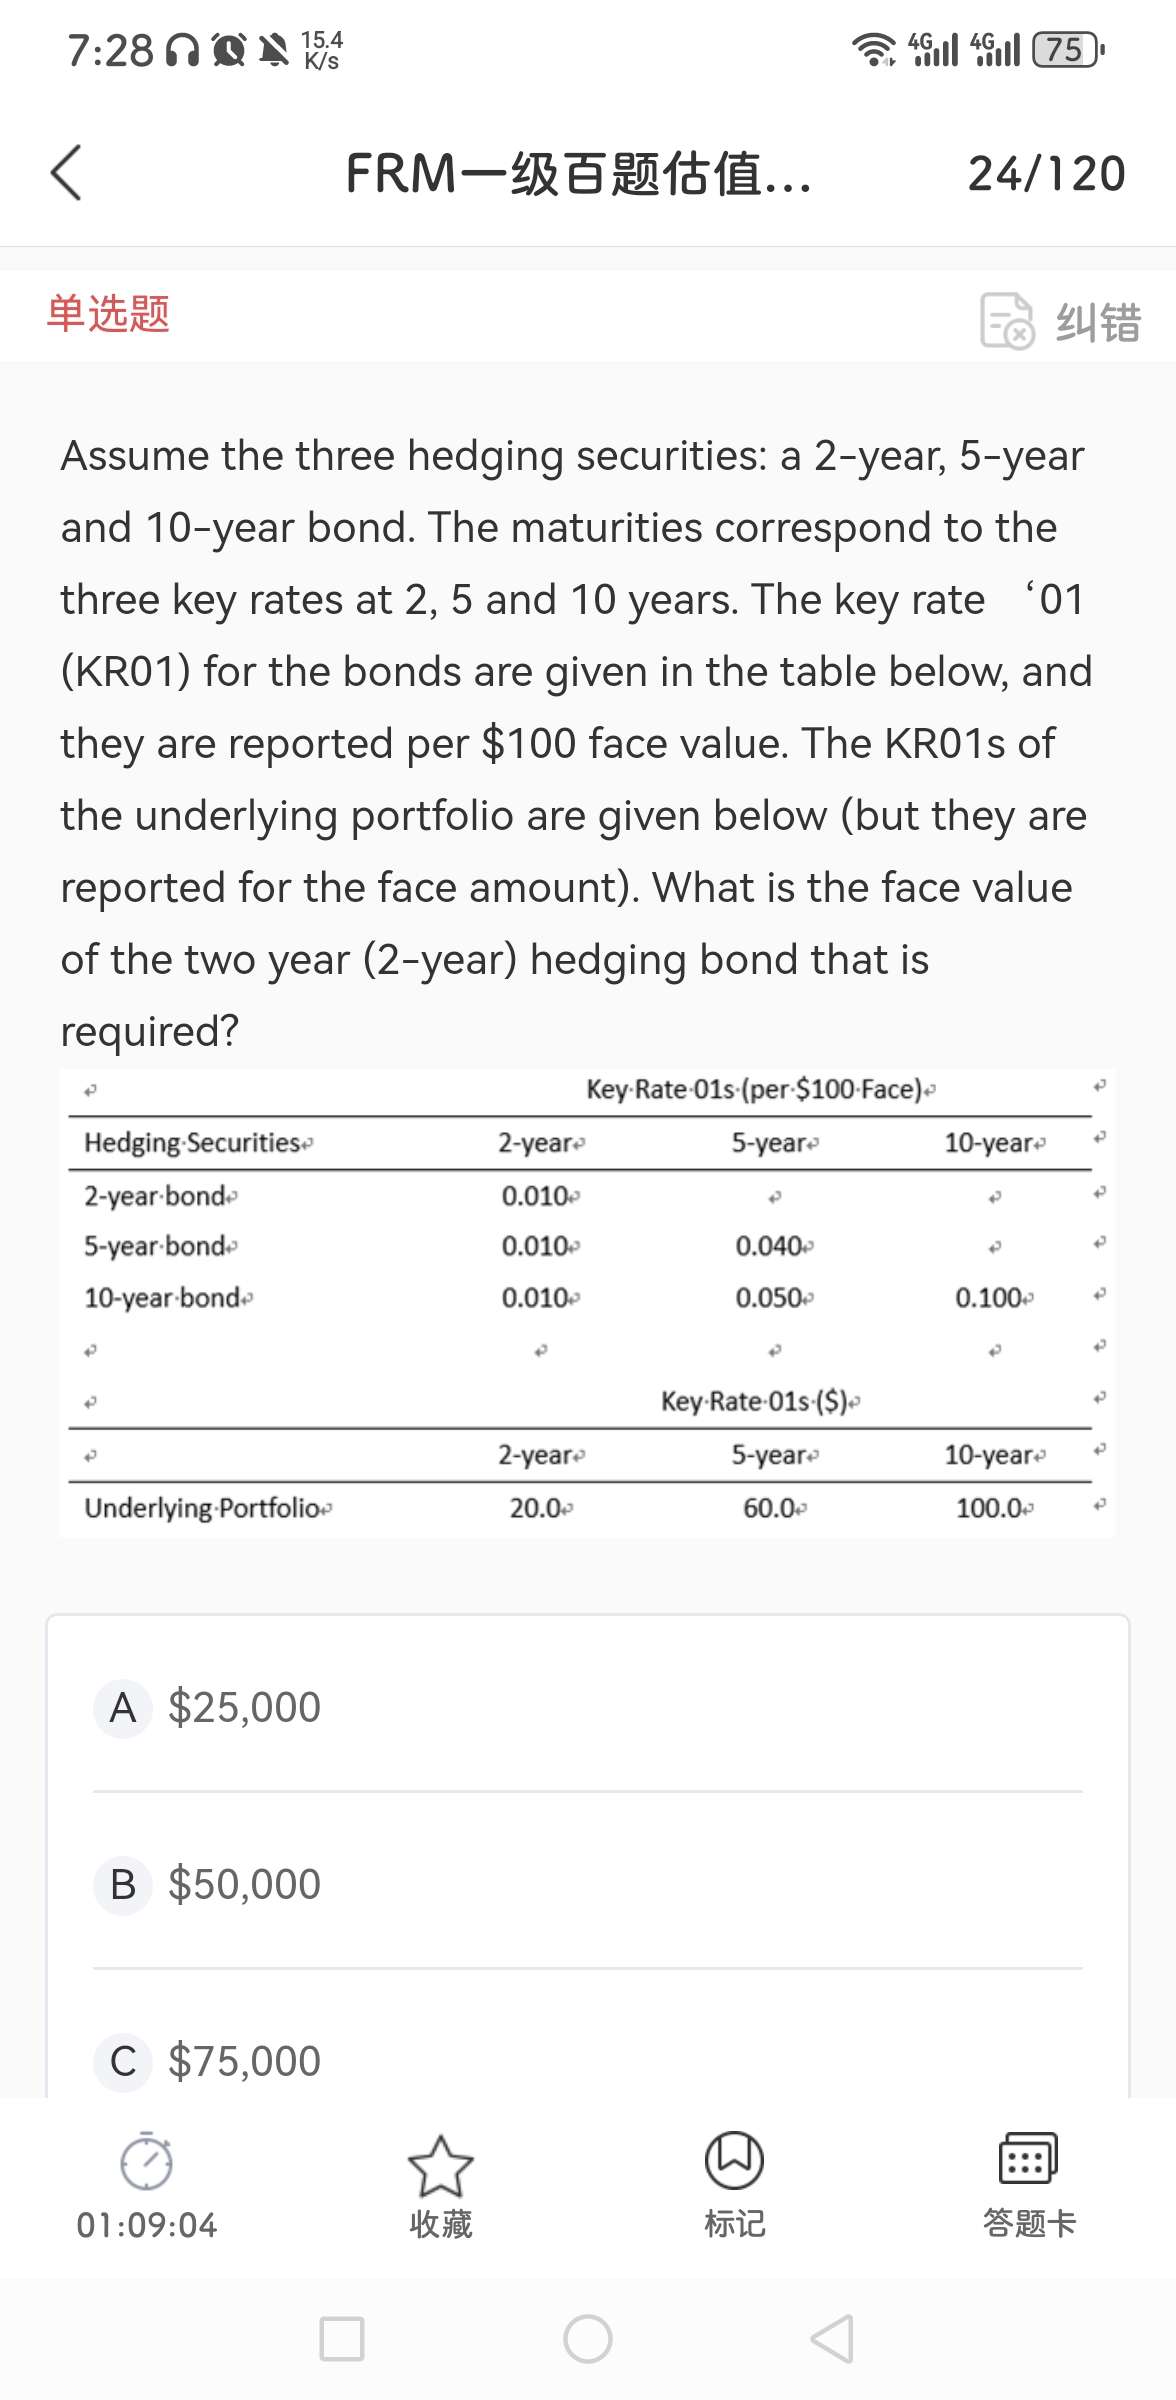1176x2400 pixels.
Task: Mark question with bookmark (标记) icon
Action: 734,2160
